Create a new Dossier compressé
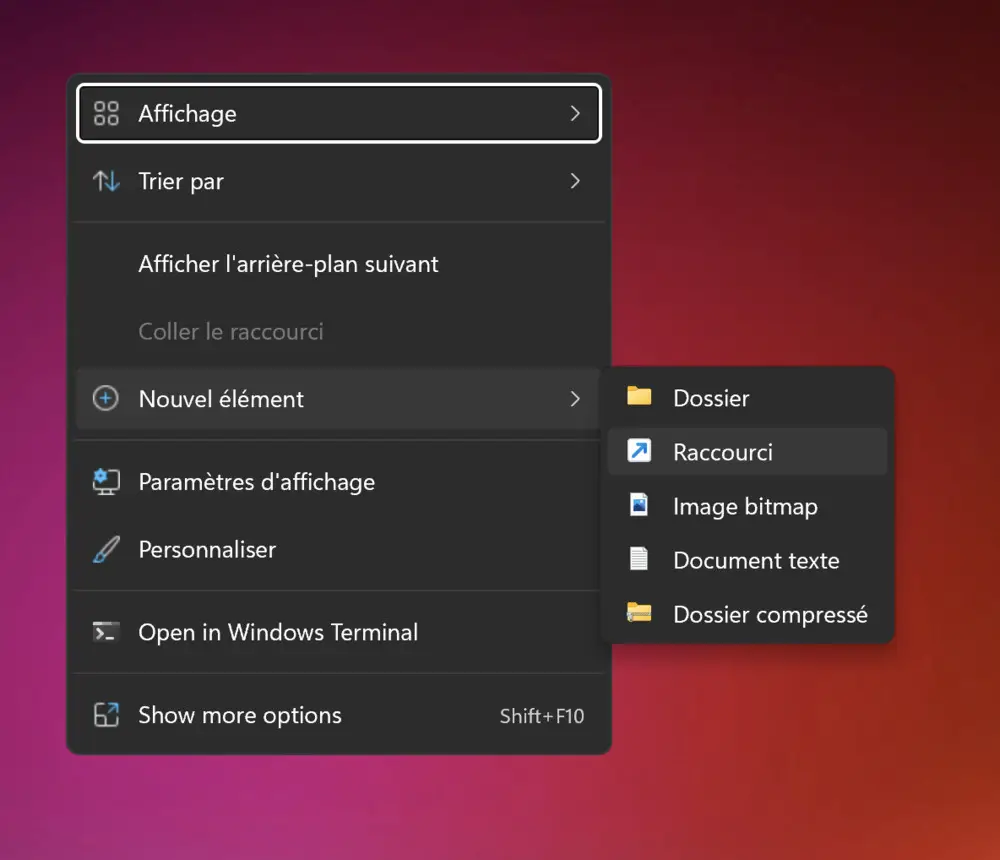Screen dimensions: 1000x860 pyautogui.click(x=769, y=614)
